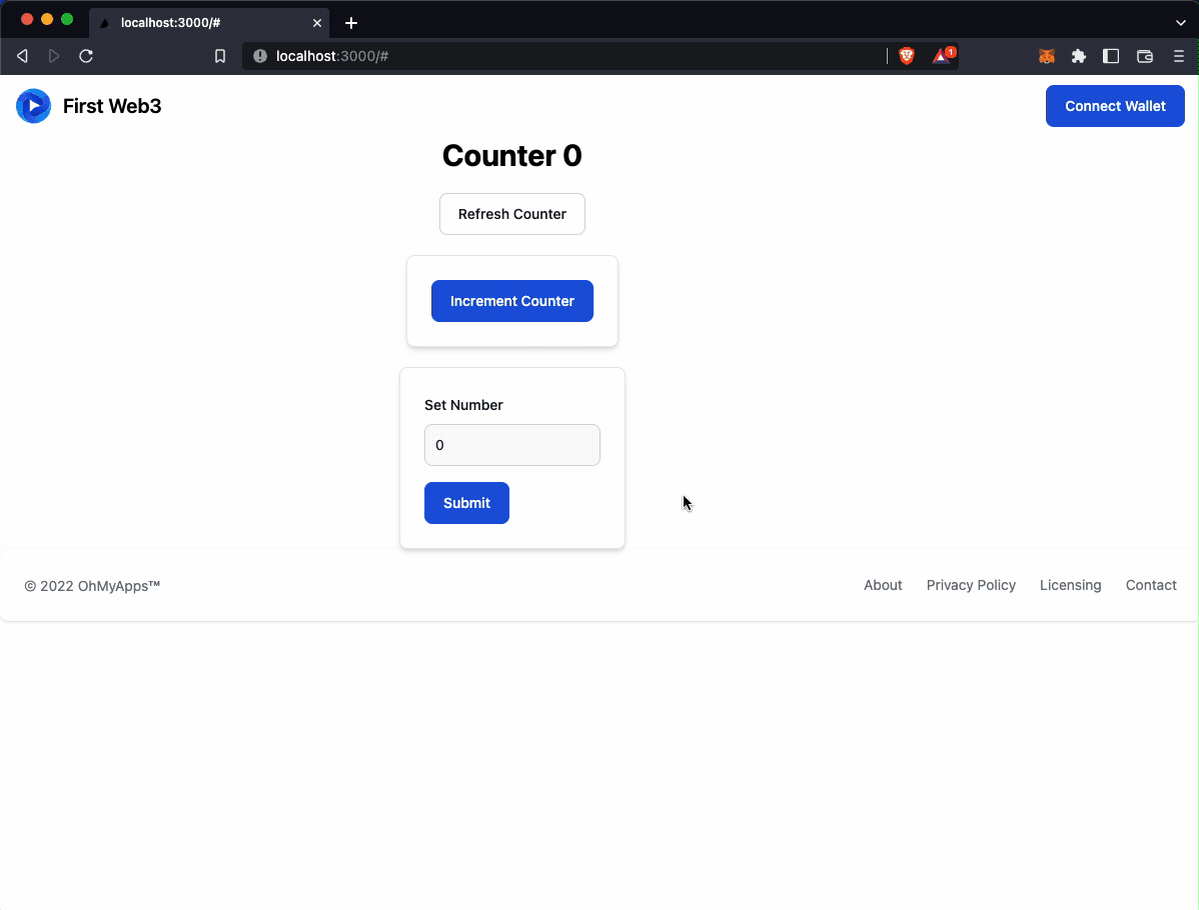
Task: Click the First Web3 logo icon
Action: (x=34, y=106)
